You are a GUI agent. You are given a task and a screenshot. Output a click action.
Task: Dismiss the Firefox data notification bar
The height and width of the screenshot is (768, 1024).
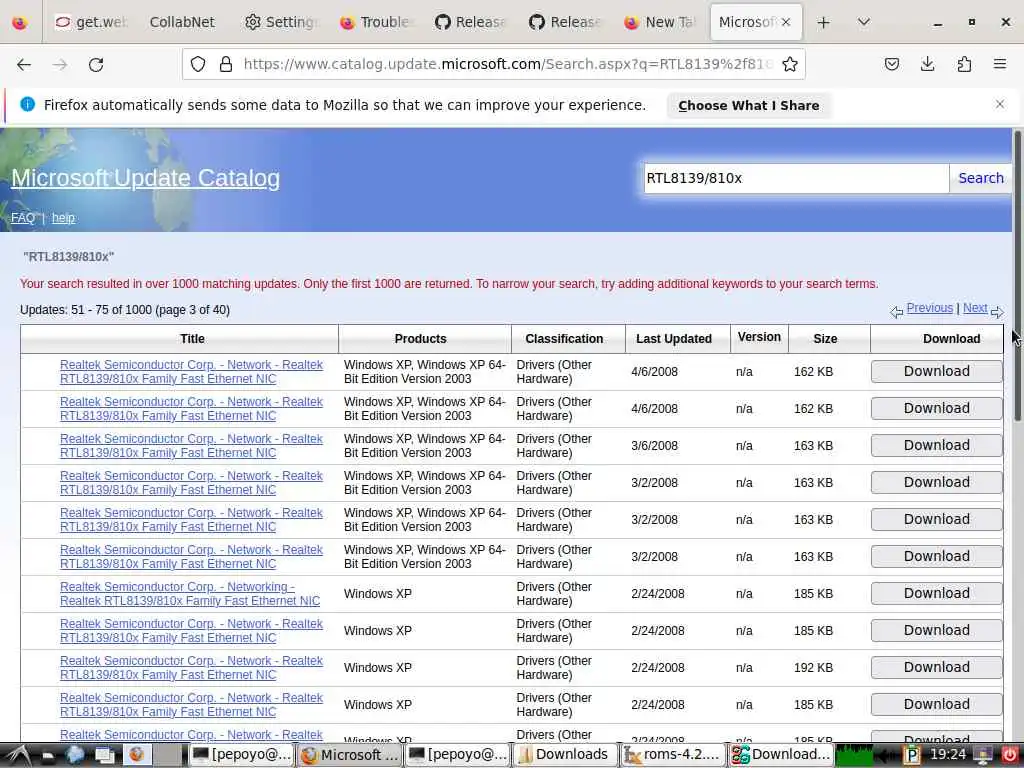[1000, 104]
